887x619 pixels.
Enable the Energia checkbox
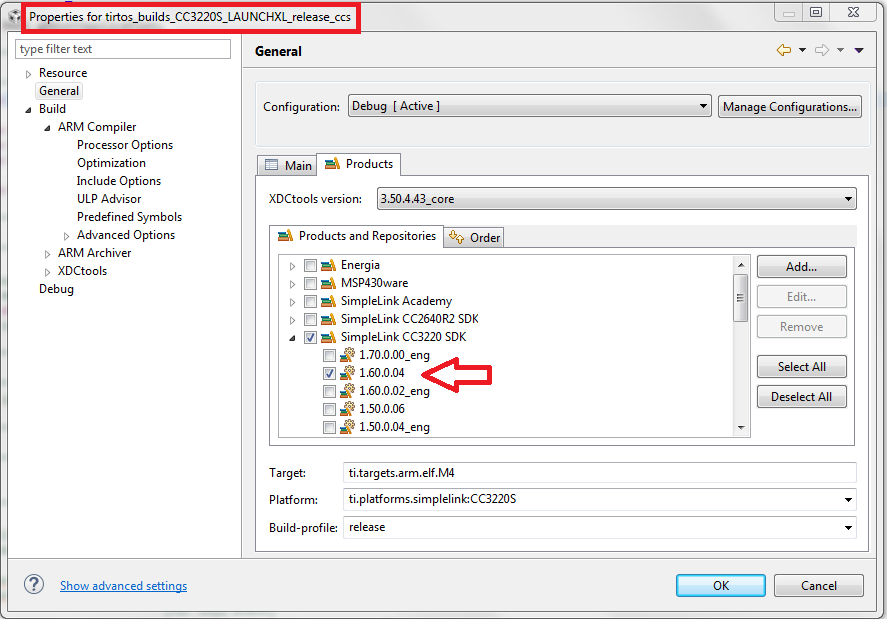tap(310, 265)
